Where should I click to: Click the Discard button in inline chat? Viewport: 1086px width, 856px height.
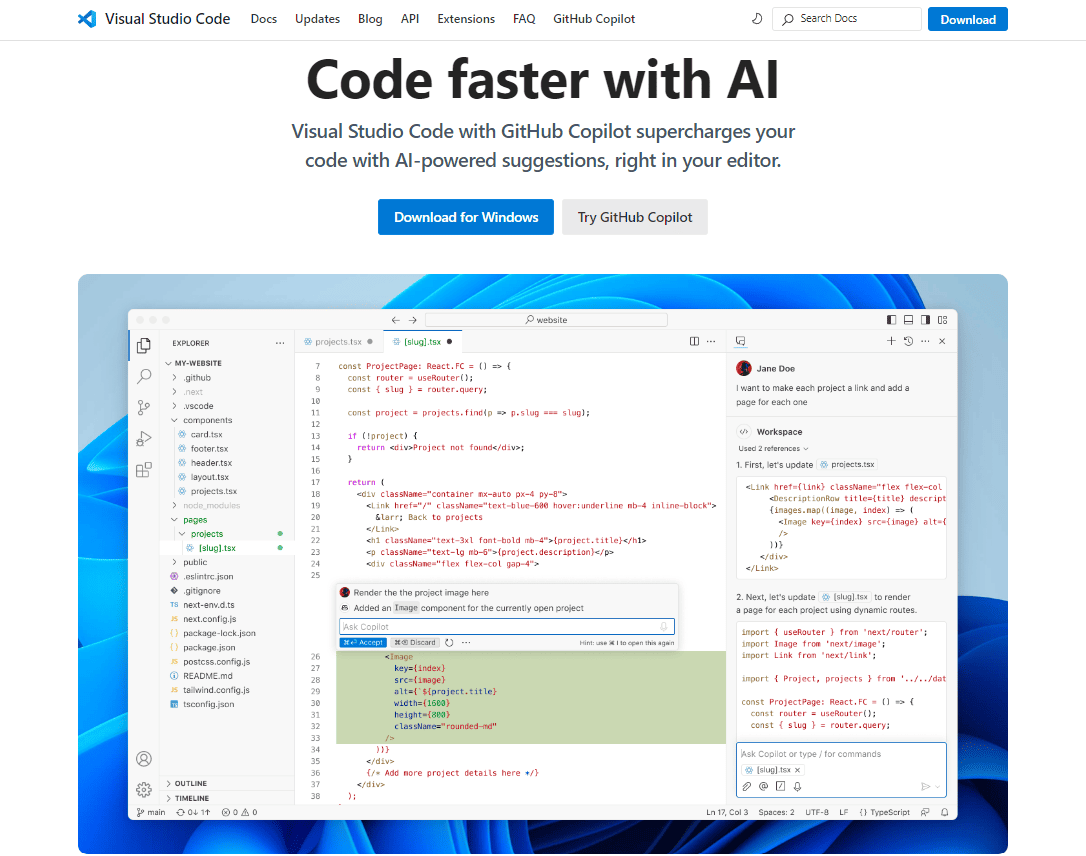[x=415, y=643]
